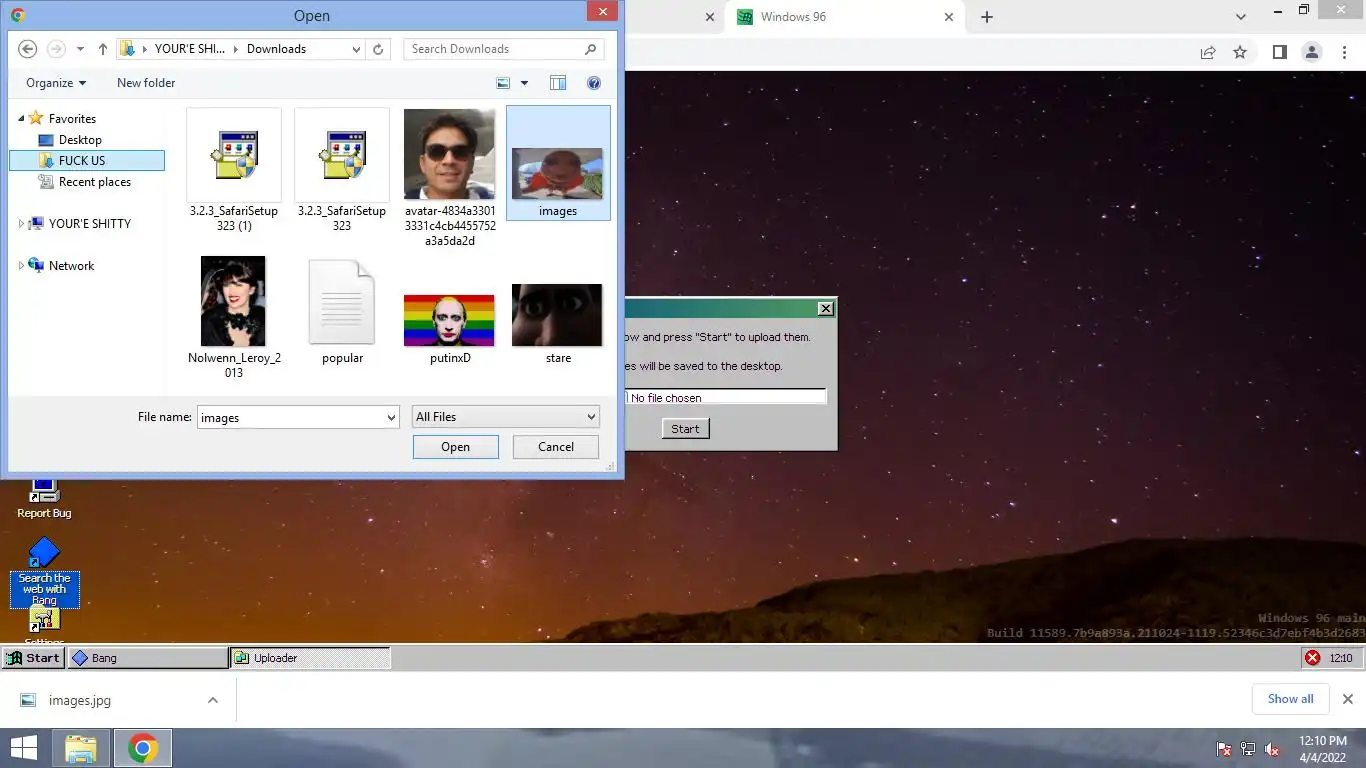Go back in Open dialog
1366x768 pixels.
pos(28,49)
